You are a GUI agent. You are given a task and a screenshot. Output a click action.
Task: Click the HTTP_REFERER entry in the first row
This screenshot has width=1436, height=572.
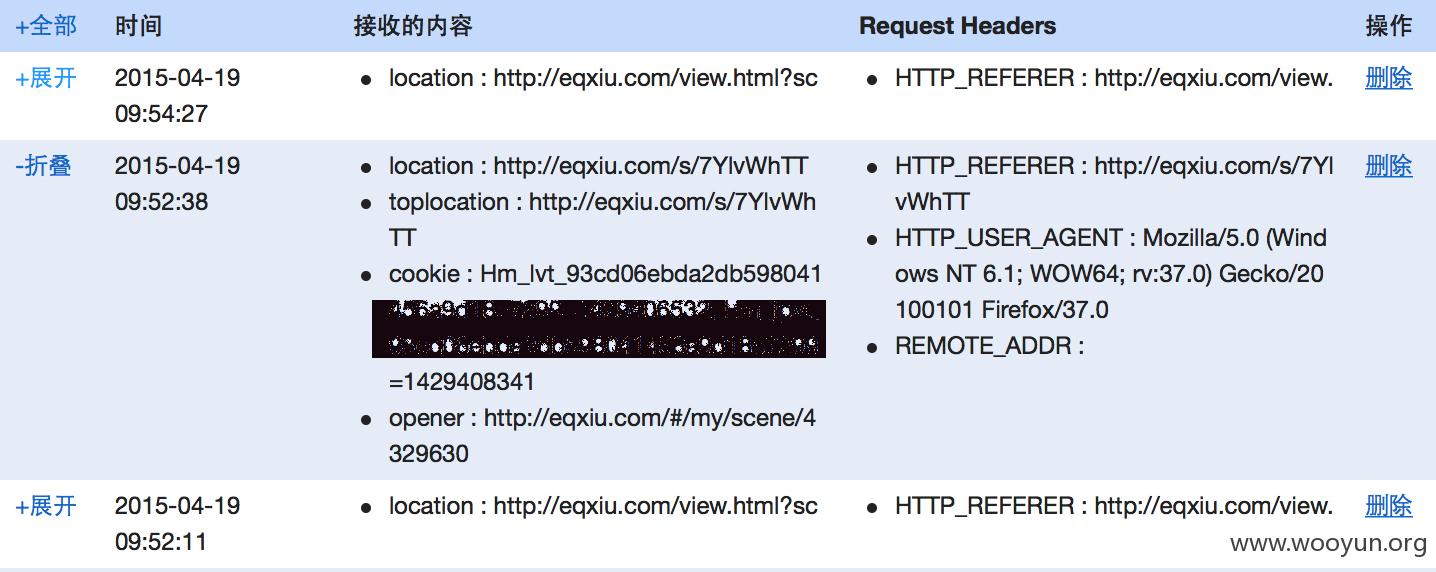point(1114,78)
